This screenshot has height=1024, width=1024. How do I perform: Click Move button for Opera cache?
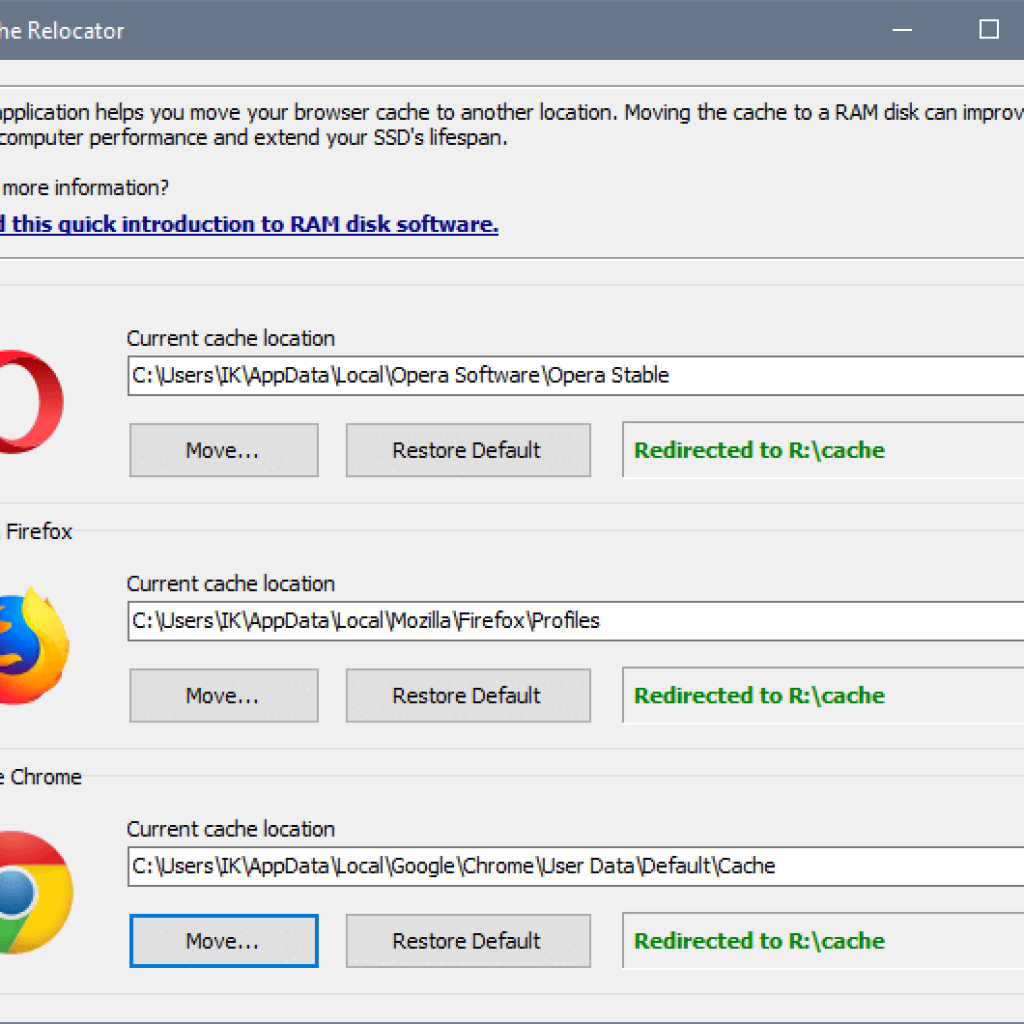tap(224, 450)
